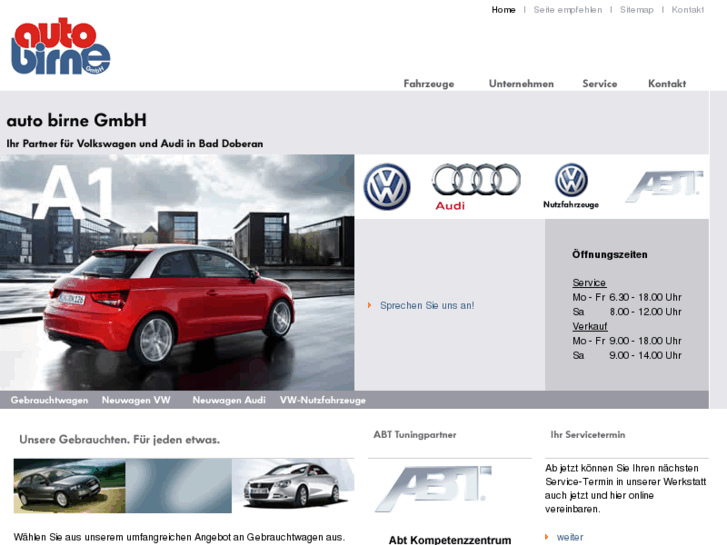Open the Unternehmen menu

[x=521, y=84]
